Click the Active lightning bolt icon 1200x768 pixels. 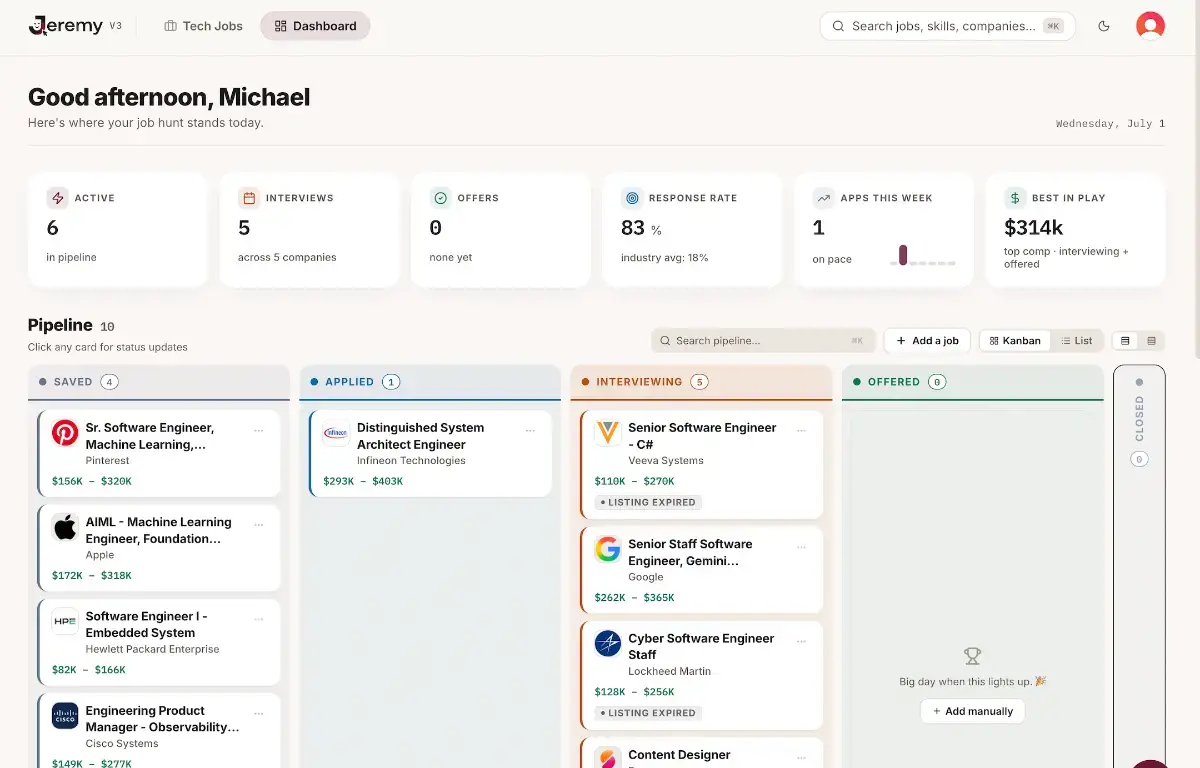point(57,198)
